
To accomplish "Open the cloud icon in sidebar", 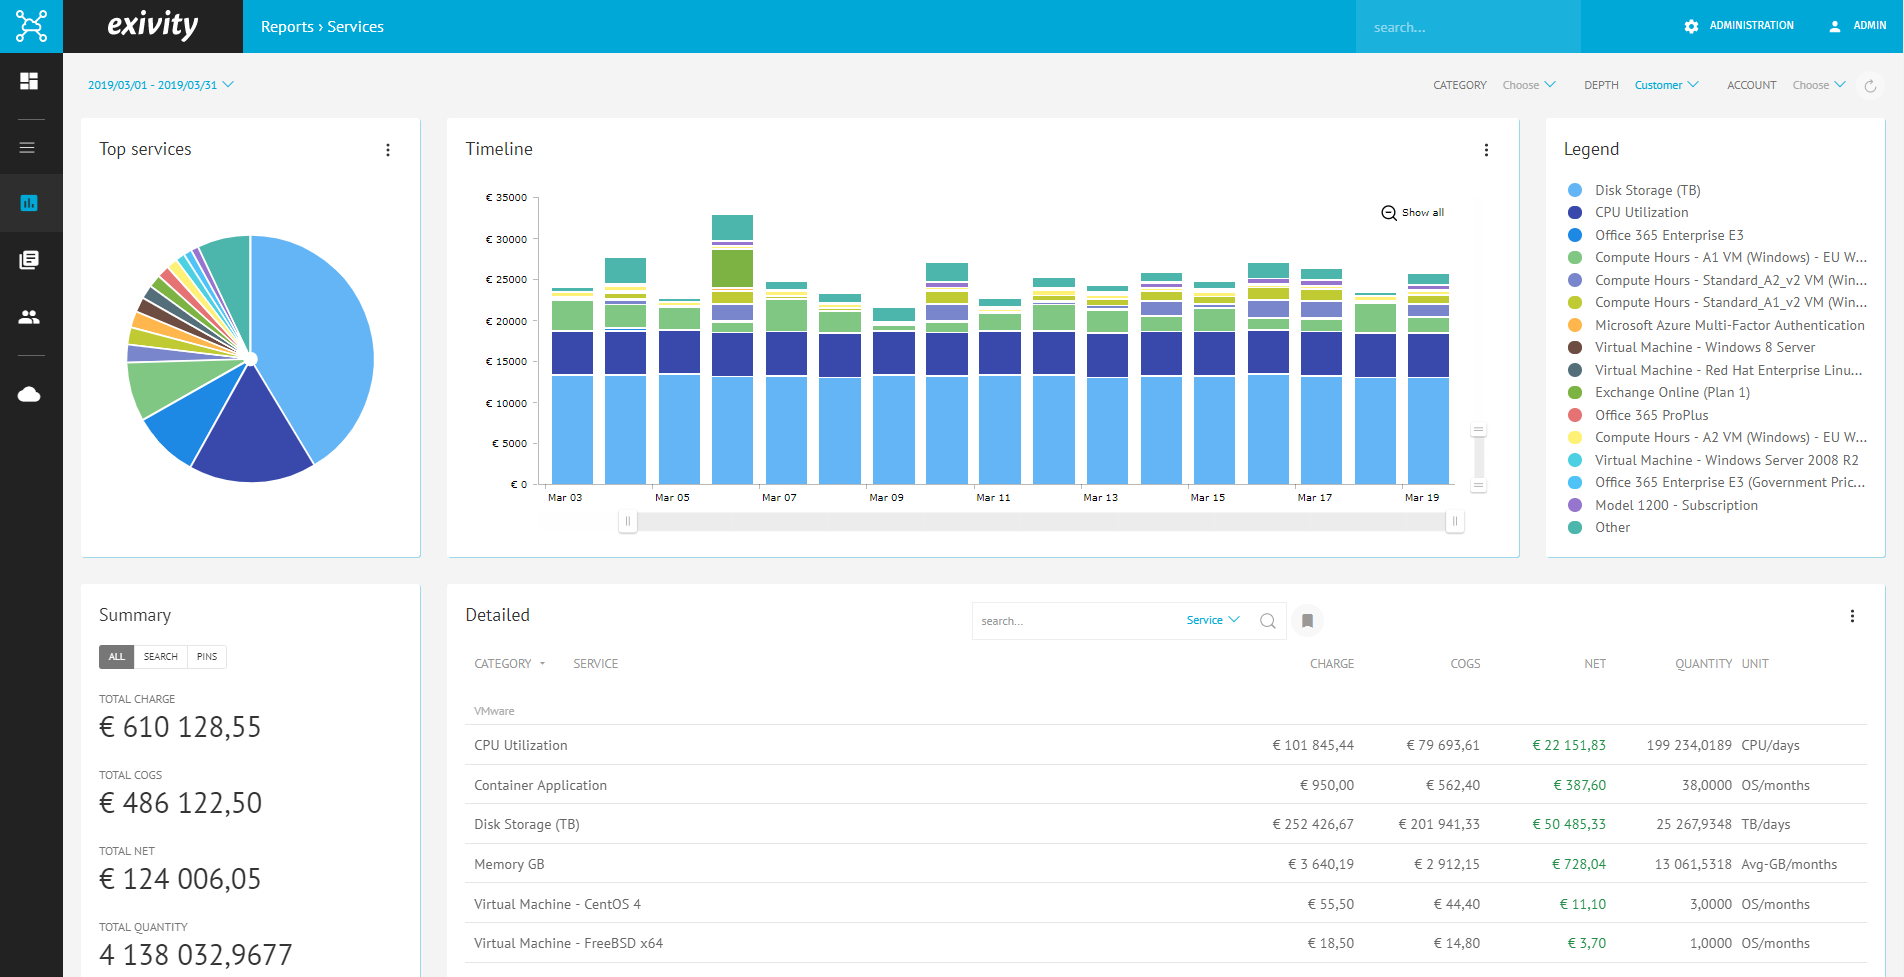I will [29, 394].
